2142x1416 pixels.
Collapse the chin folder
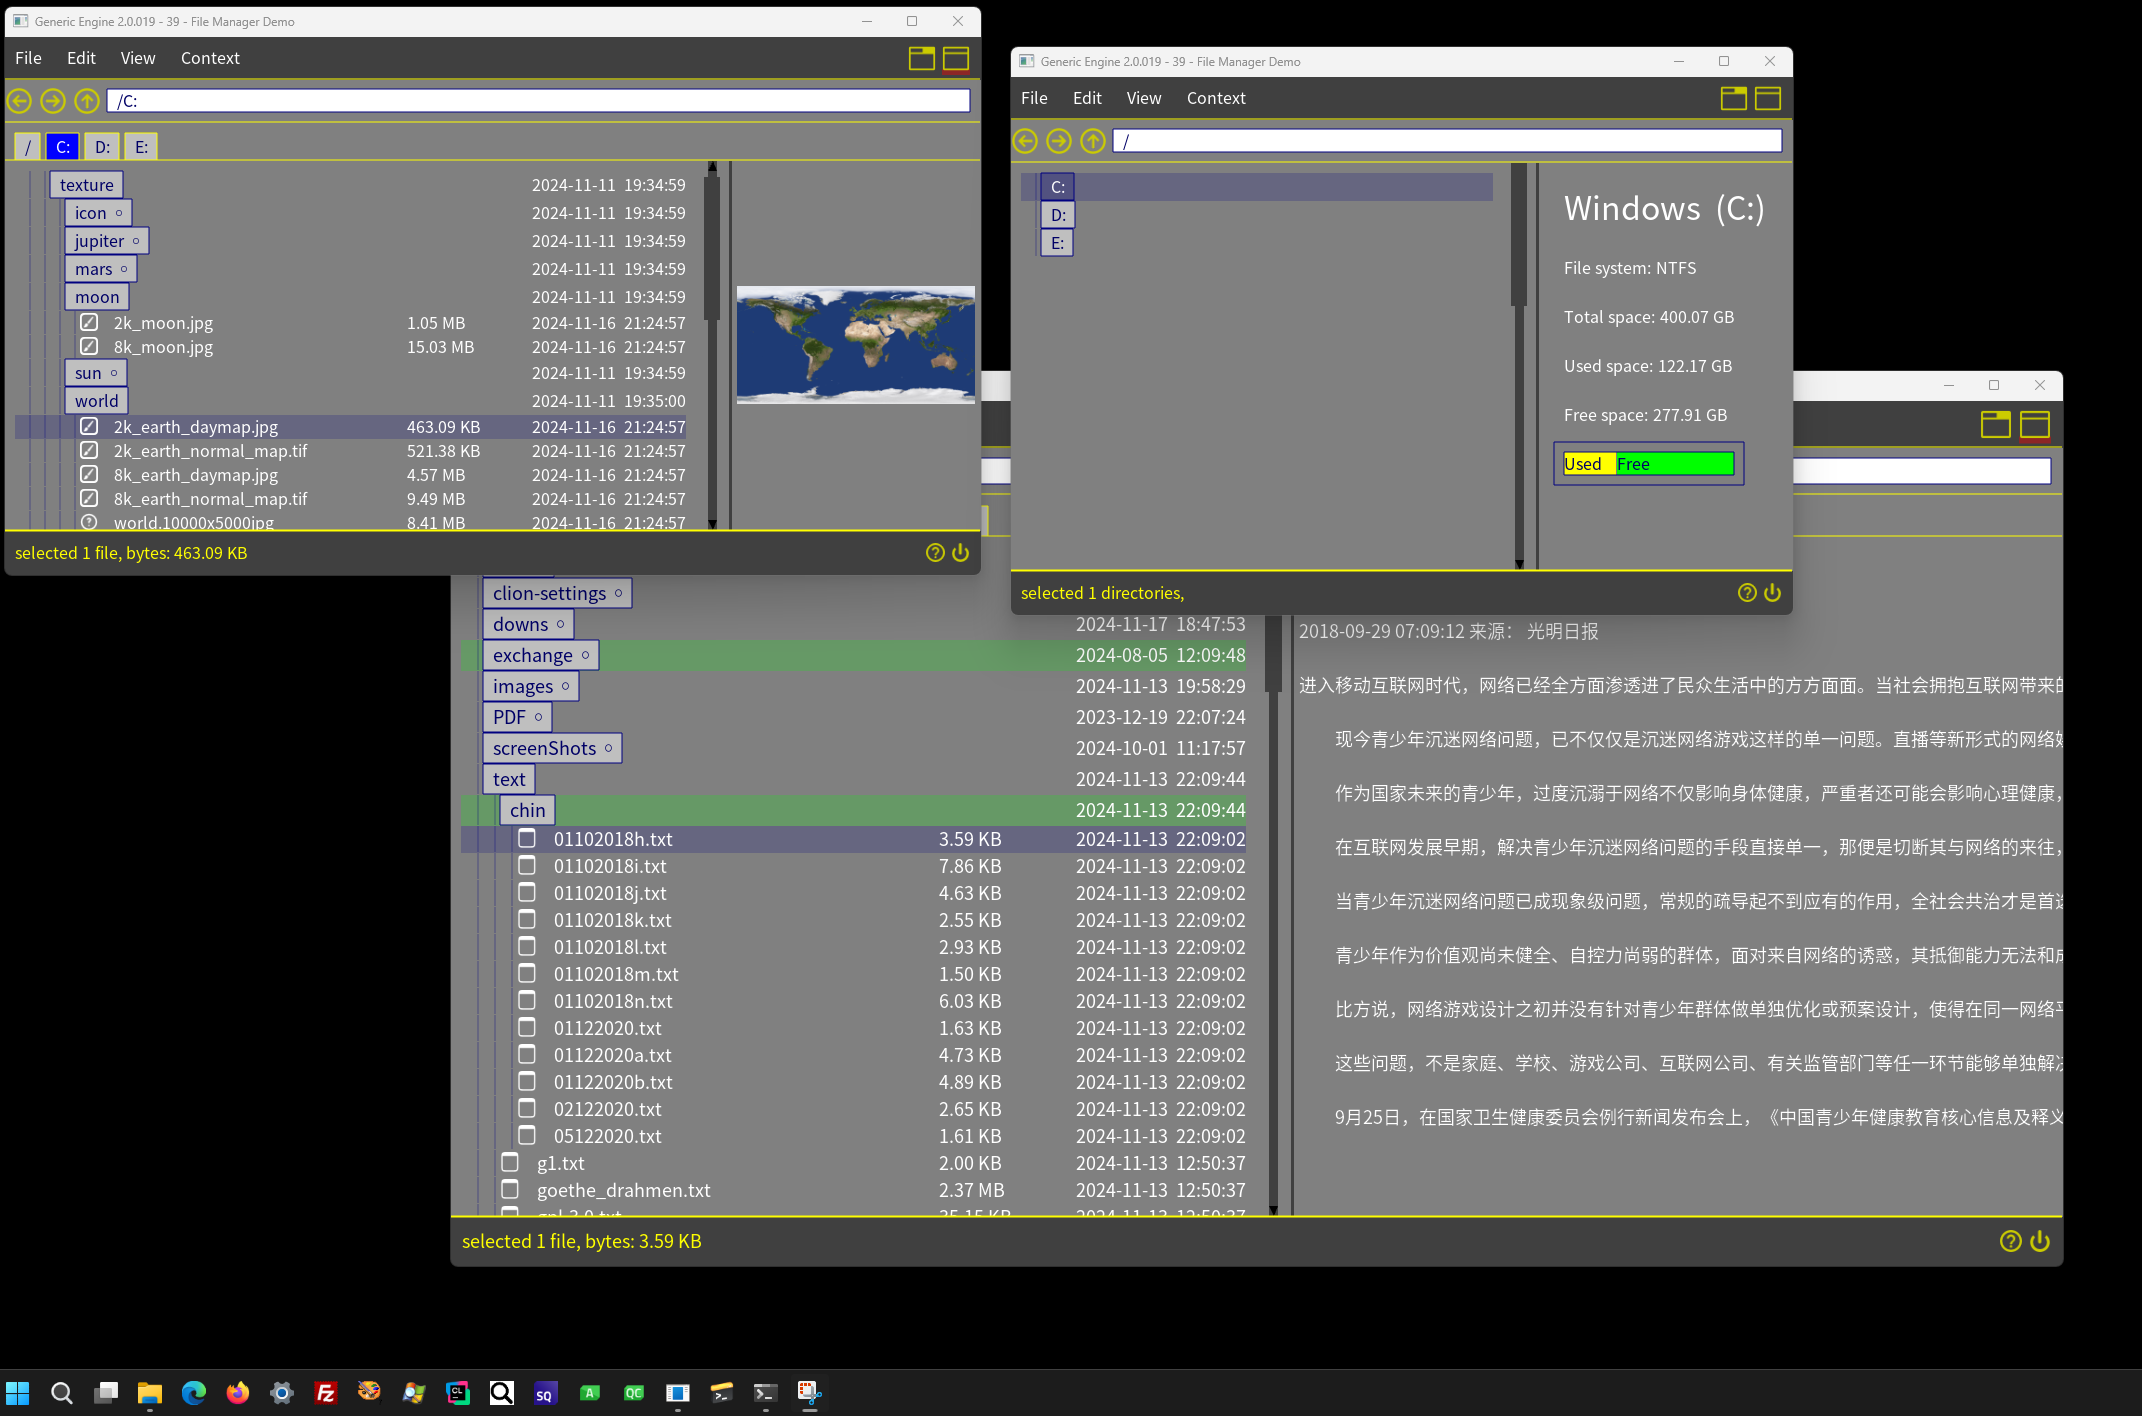527,810
